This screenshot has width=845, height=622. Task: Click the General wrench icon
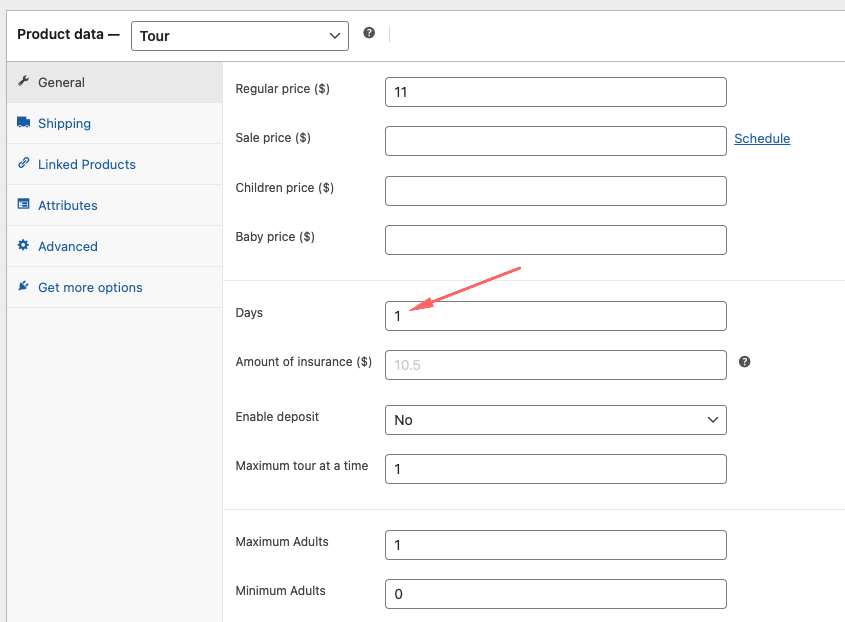pyautogui.click(x=23, y=81)
